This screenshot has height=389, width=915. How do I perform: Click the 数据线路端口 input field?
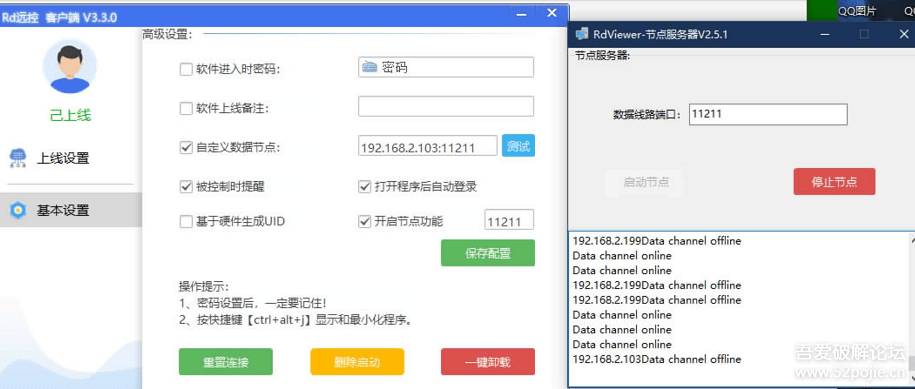tap(768, 114)
